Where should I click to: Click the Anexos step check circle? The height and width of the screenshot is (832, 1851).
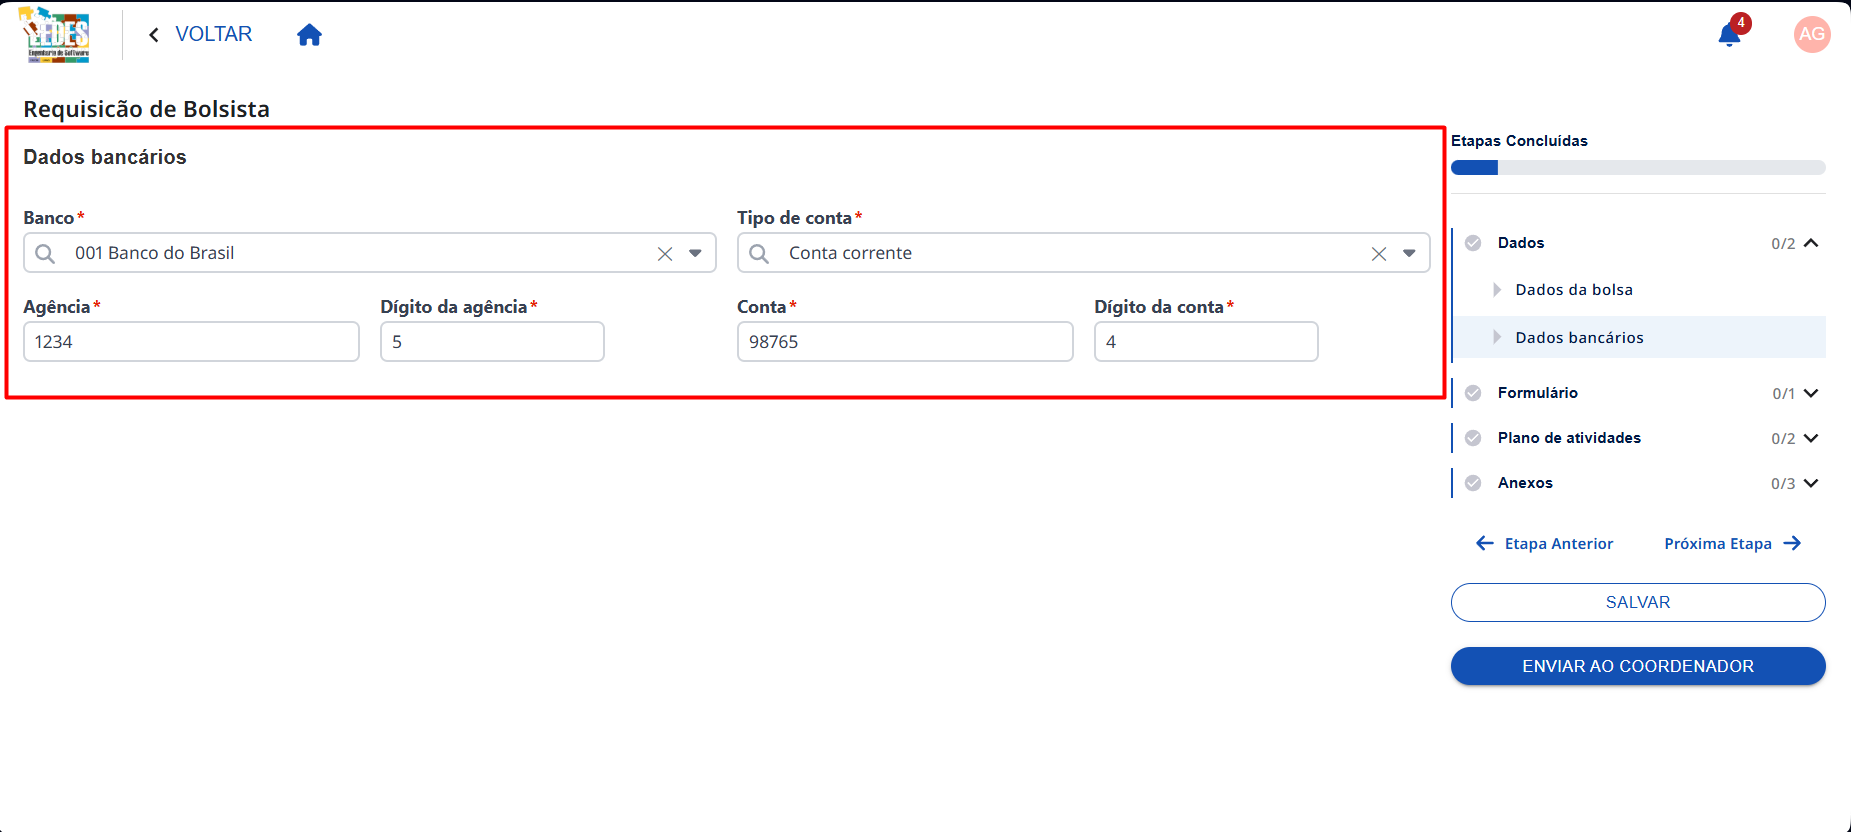pos(1473,483)
